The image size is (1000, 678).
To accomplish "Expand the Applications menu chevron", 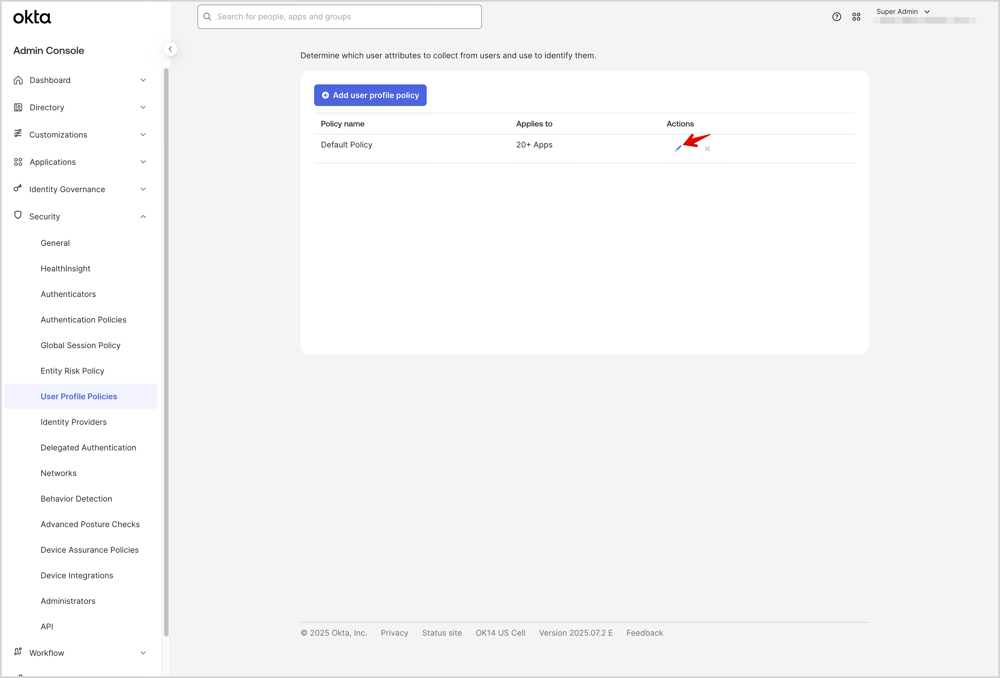I will tap(143, 162).
